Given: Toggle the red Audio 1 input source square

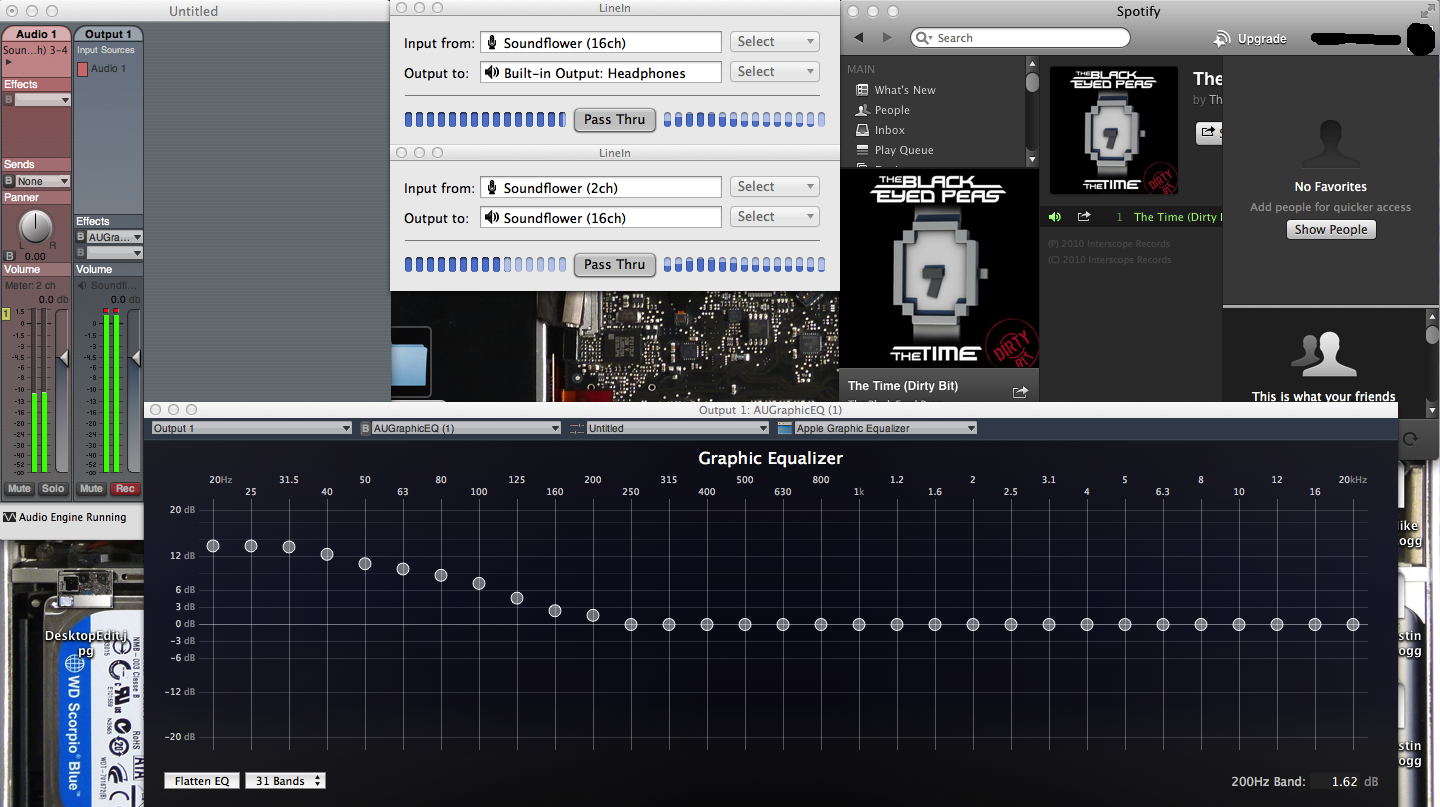Looking at the screenshot, I should [x=83, y=69].
